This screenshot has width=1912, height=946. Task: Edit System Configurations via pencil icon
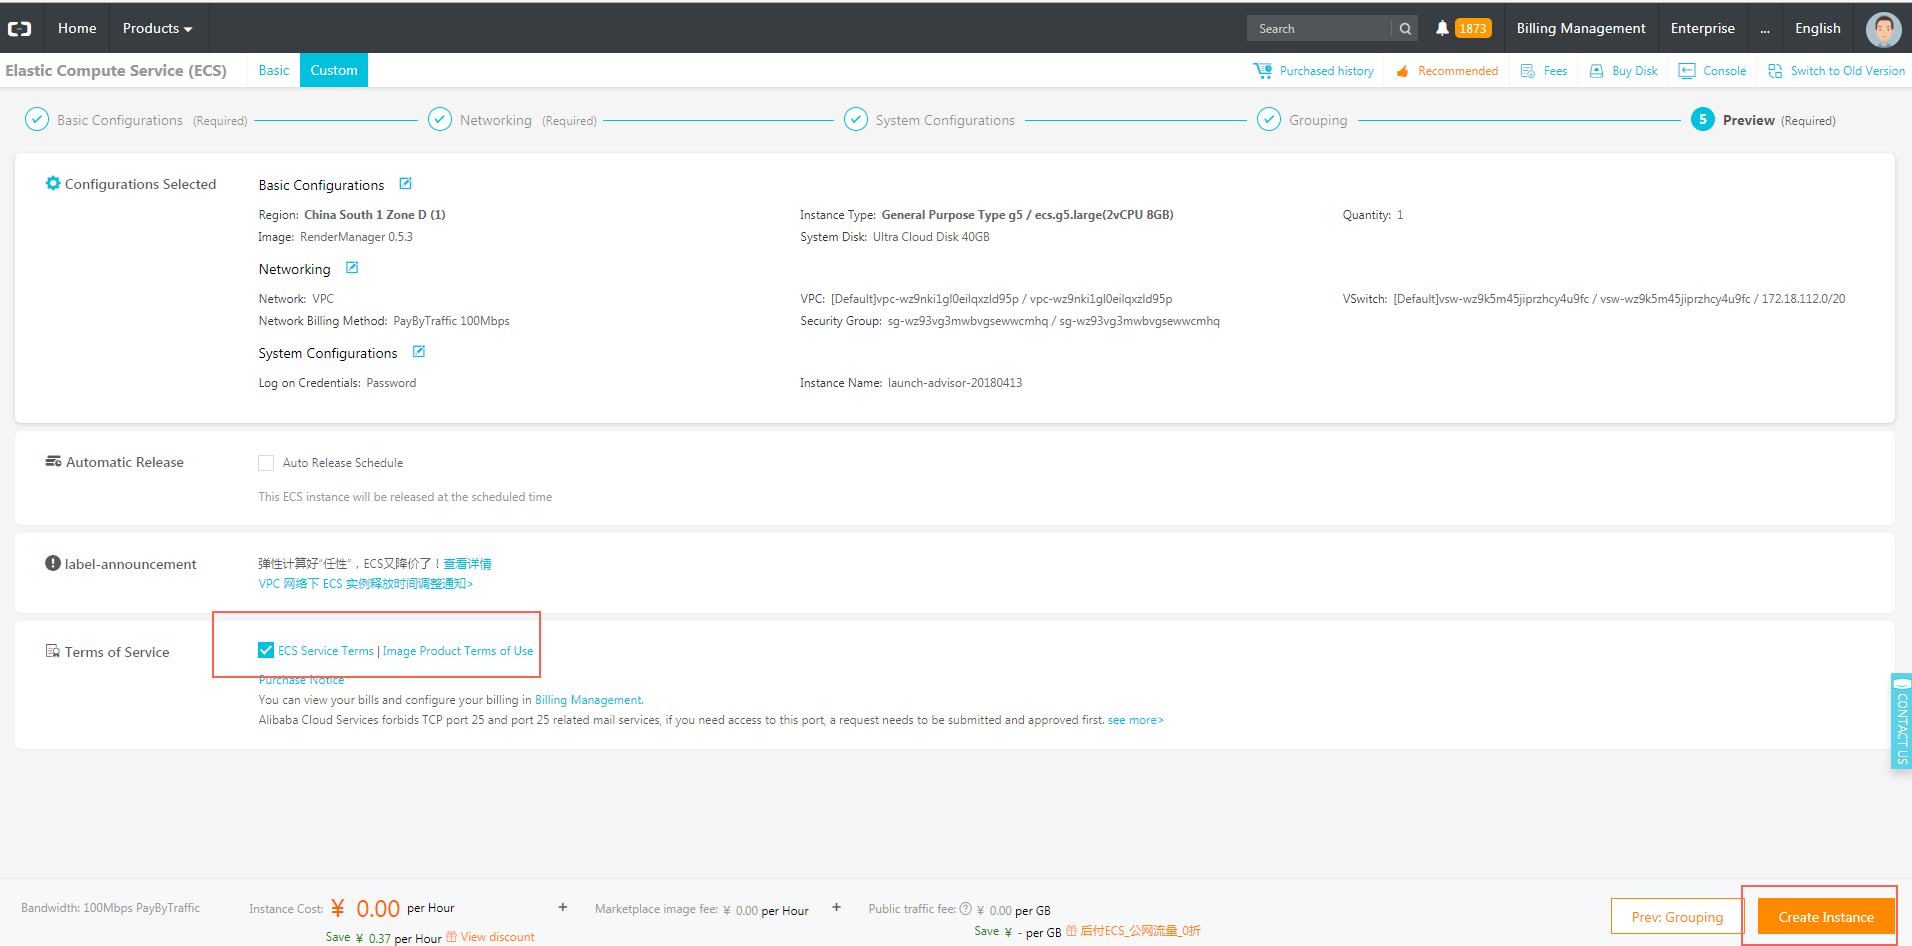click(x=419, y=352)
